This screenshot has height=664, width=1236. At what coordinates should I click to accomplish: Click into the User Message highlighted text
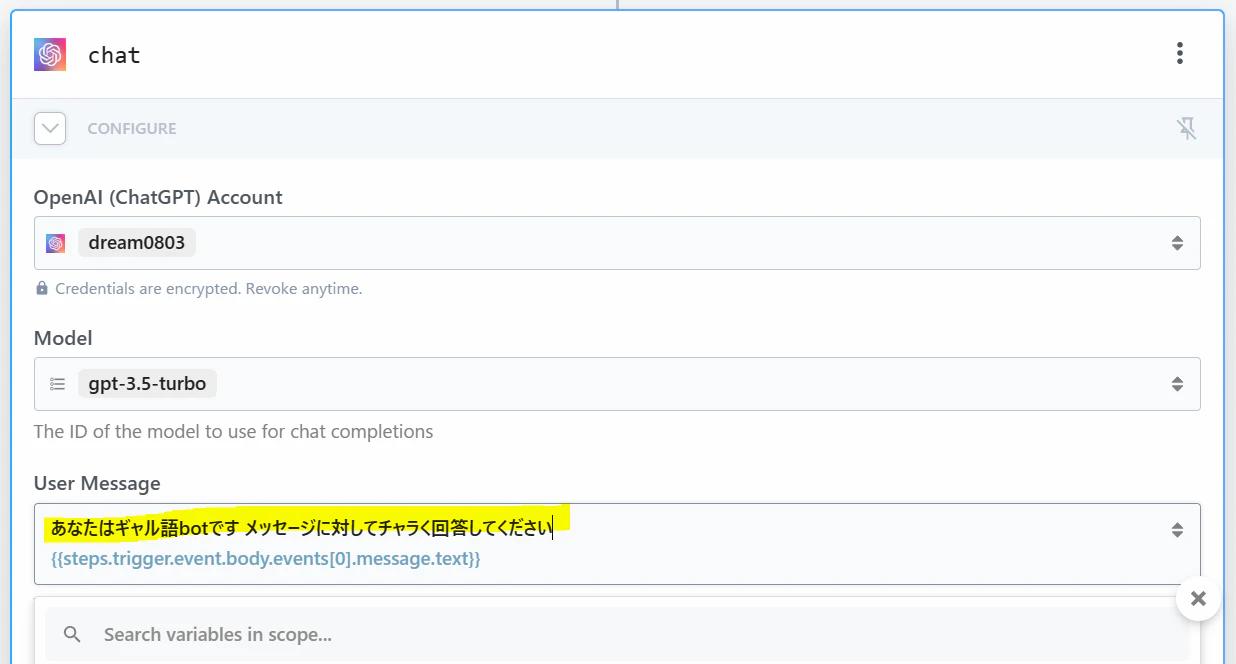coord(302,527)
